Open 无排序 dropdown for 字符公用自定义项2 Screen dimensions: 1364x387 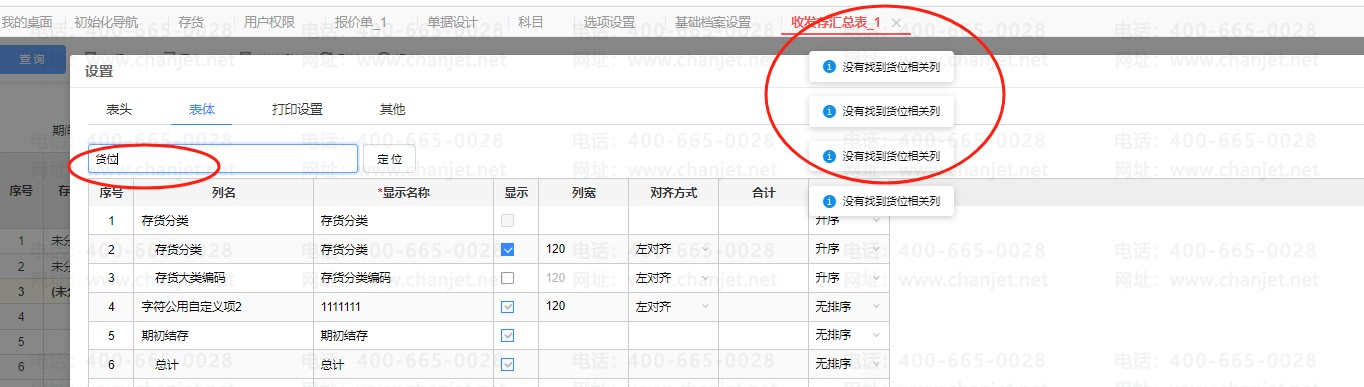click(x=848, y=306)
